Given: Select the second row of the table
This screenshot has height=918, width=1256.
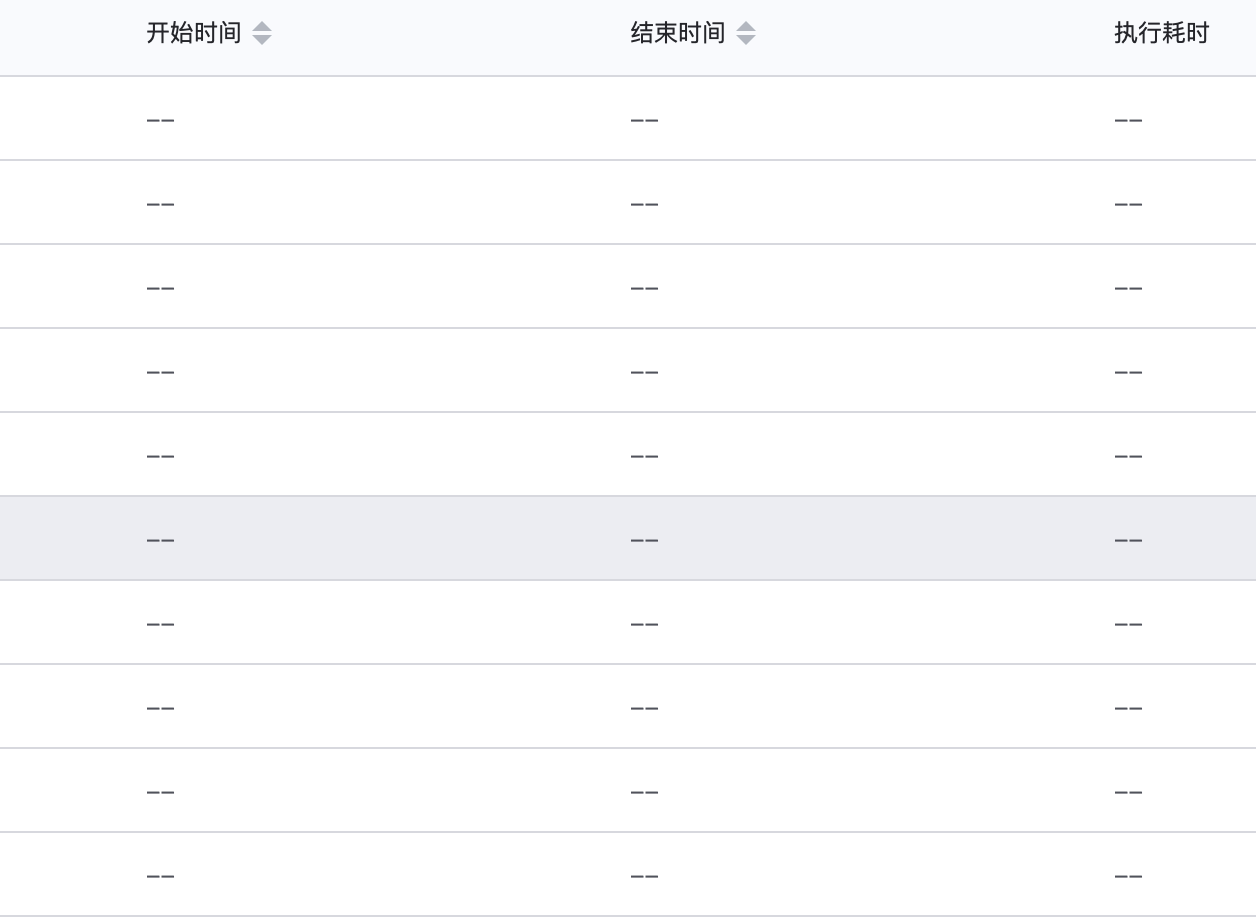Looking at the screenshot, I should pos(628,202).
